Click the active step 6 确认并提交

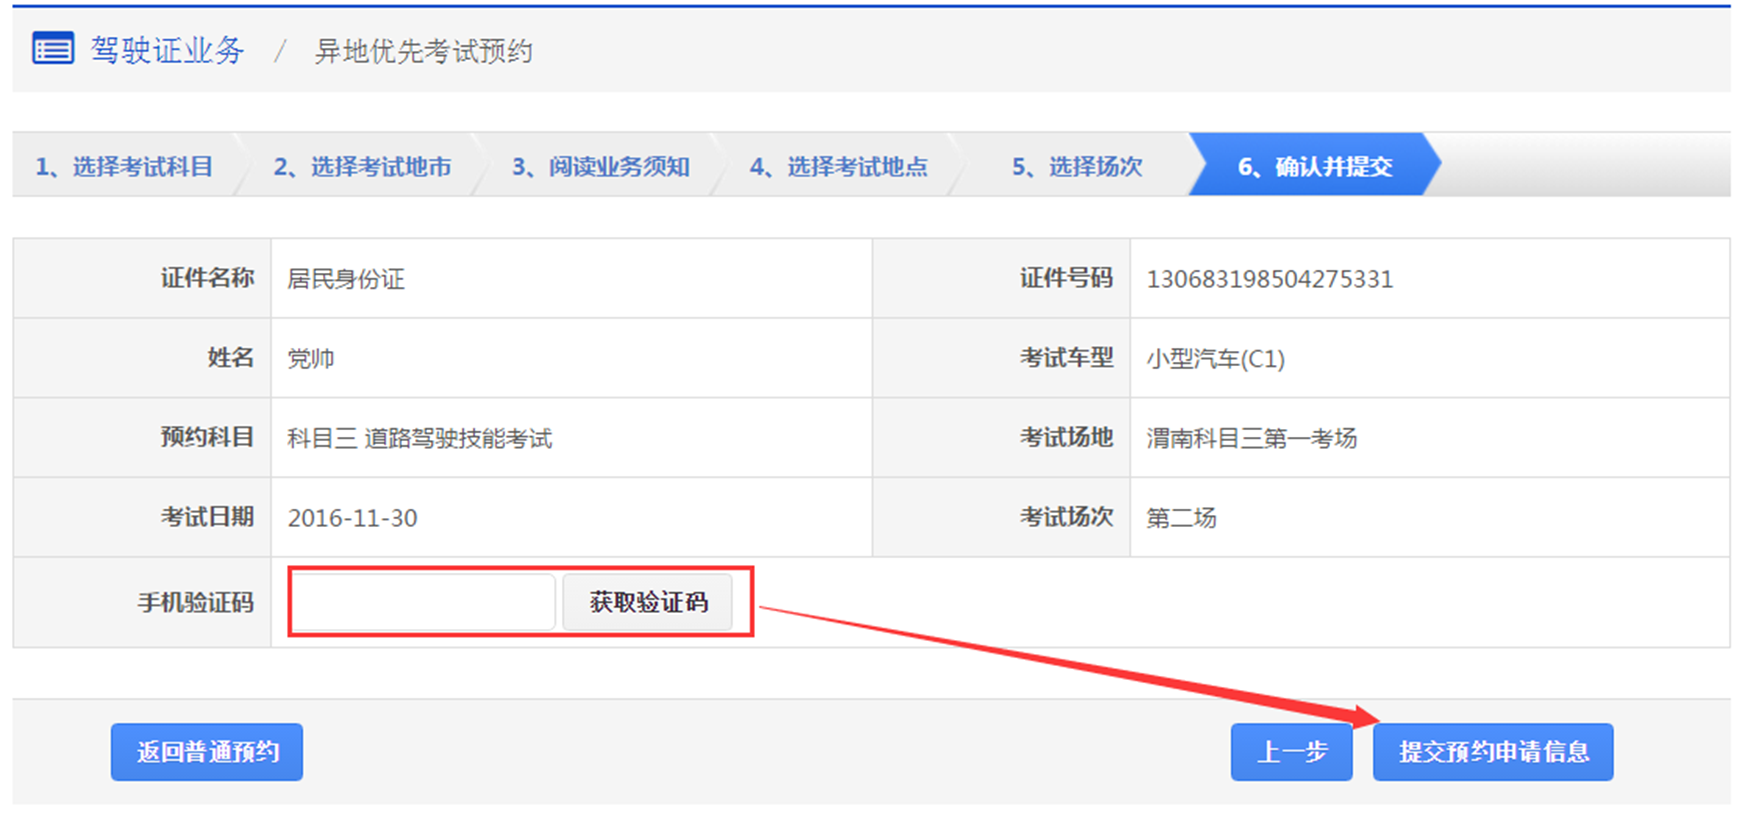click(x=1314, y=166)
